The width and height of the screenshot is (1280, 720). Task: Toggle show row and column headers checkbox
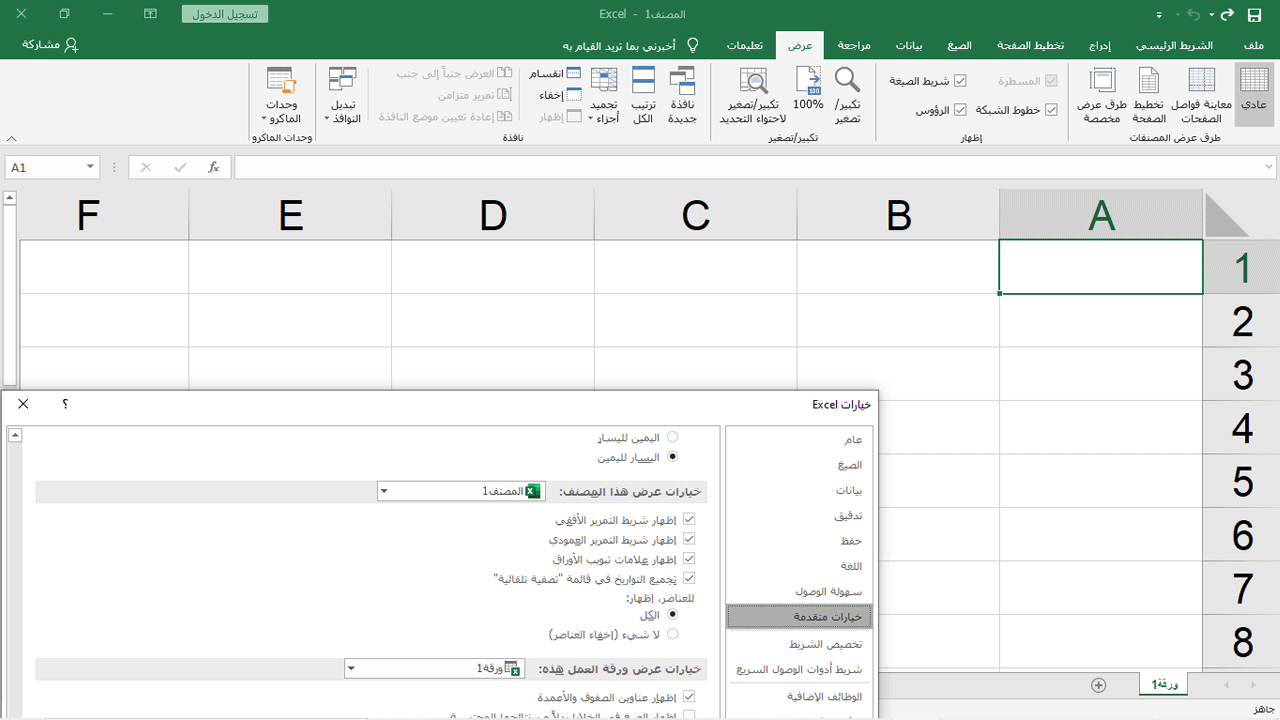(688, 697)
